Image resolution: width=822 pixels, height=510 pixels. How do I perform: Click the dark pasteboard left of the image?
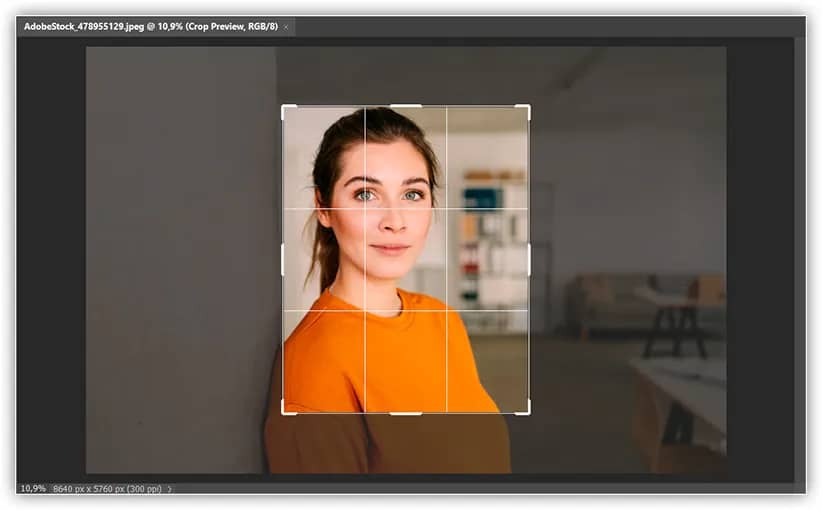click(50, 260)
